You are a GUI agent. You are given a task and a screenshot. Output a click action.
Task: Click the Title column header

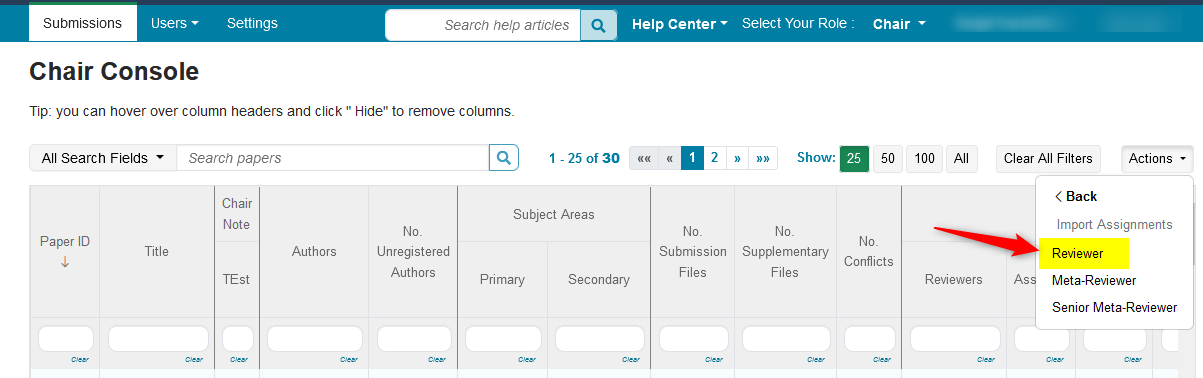[157, 252]
